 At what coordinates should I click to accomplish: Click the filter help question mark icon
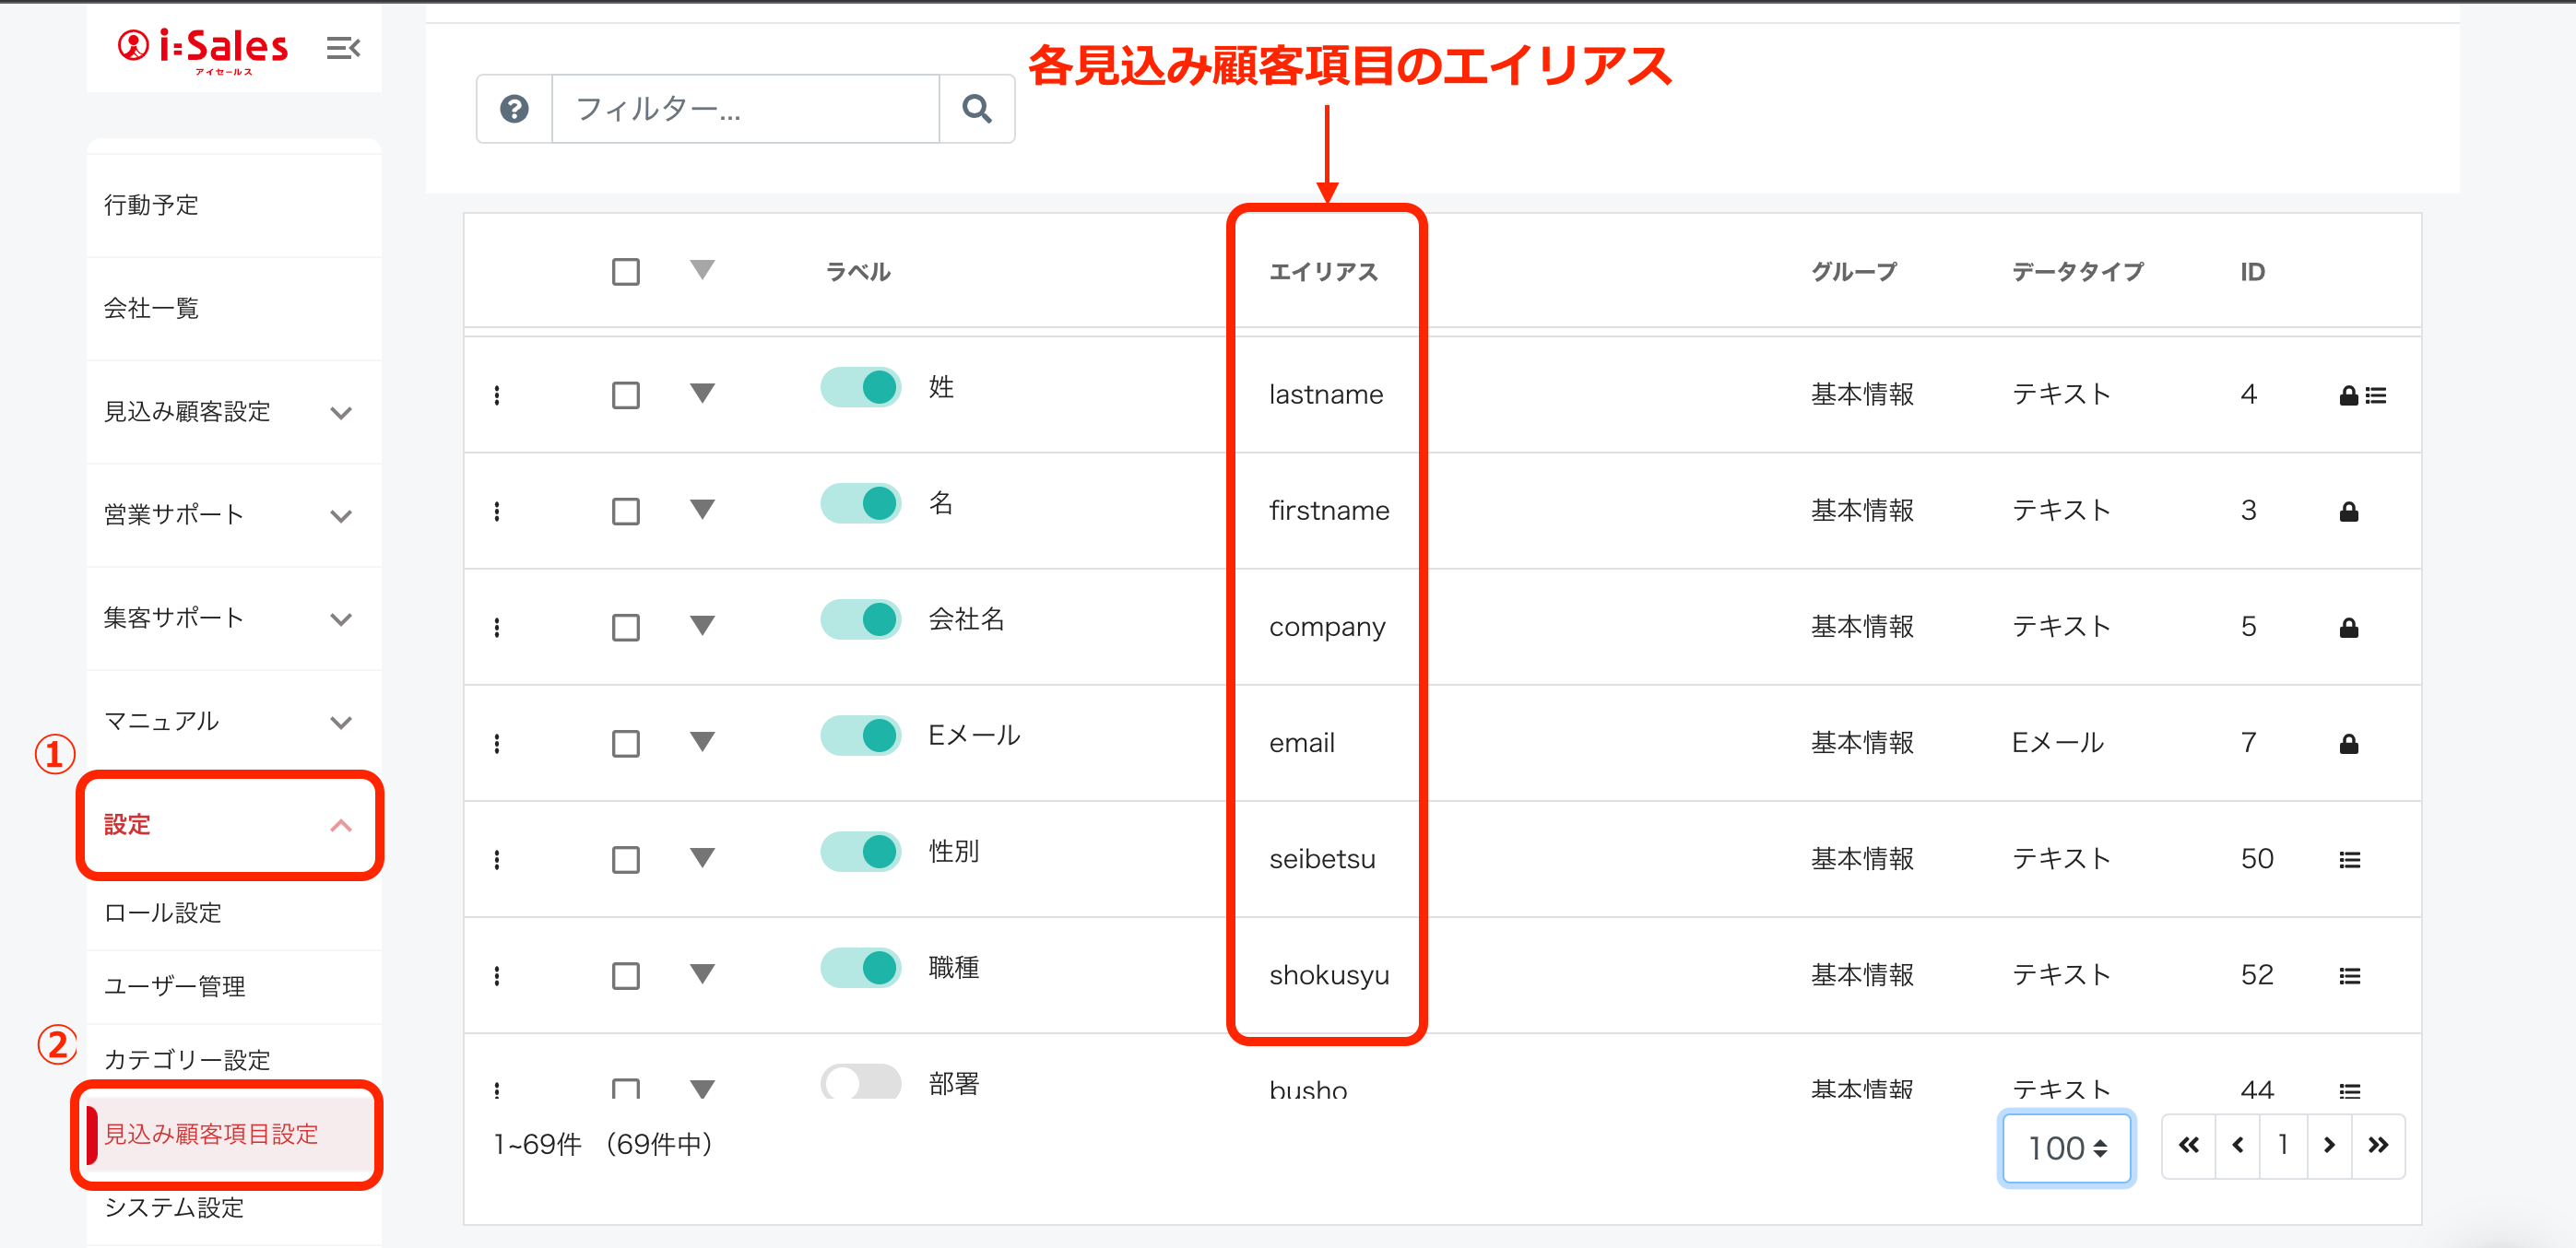pos(514,109)
